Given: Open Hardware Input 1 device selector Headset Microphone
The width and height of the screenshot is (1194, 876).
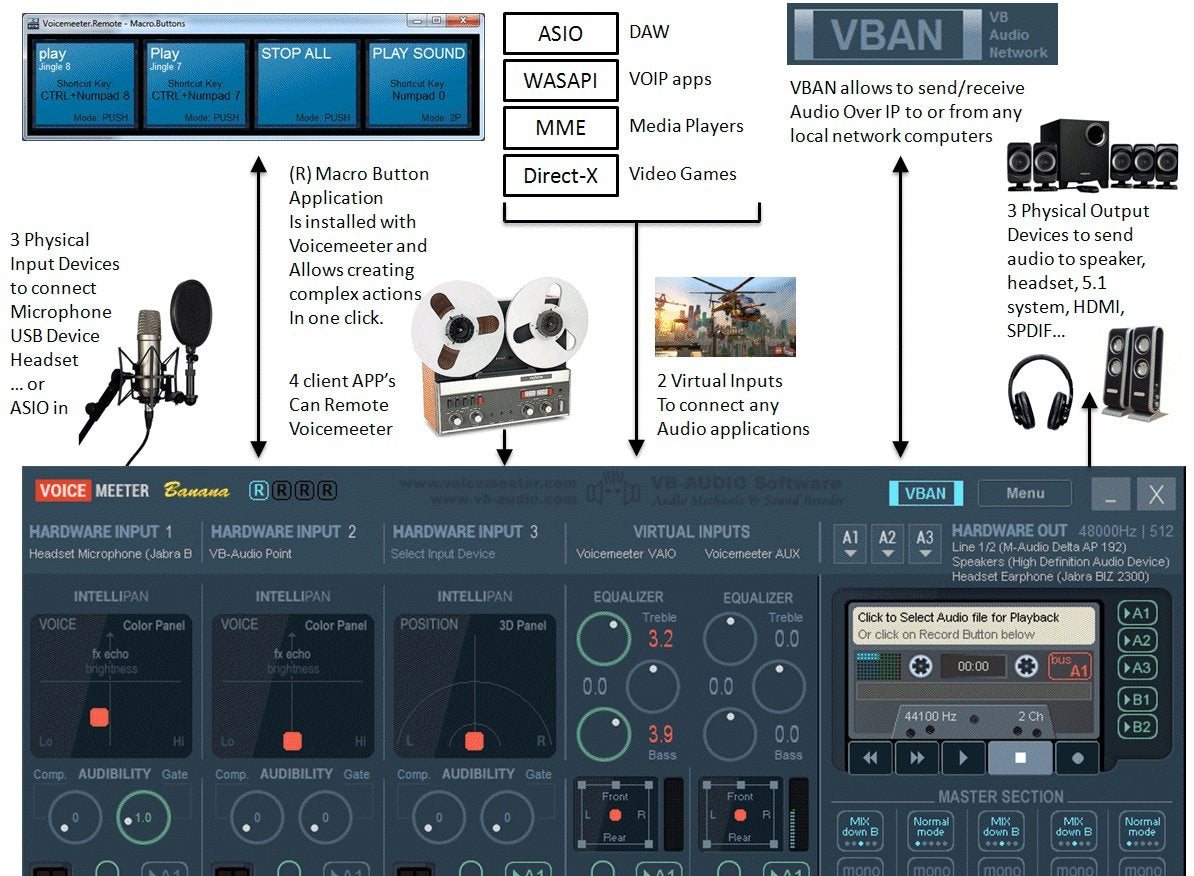Looking at the screenshot, I should coord(110,554).
